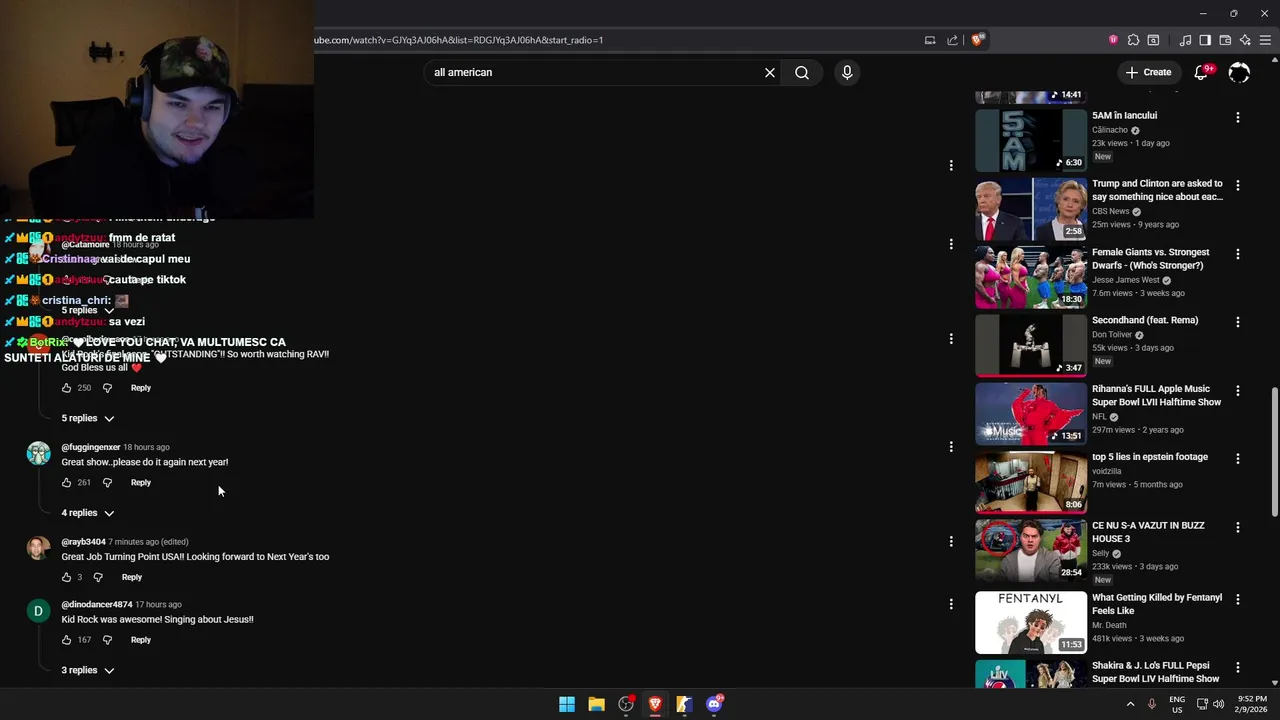Open the Fentanyl video thumbnail
This screenshot has width=1280, height=720.
1030,622
